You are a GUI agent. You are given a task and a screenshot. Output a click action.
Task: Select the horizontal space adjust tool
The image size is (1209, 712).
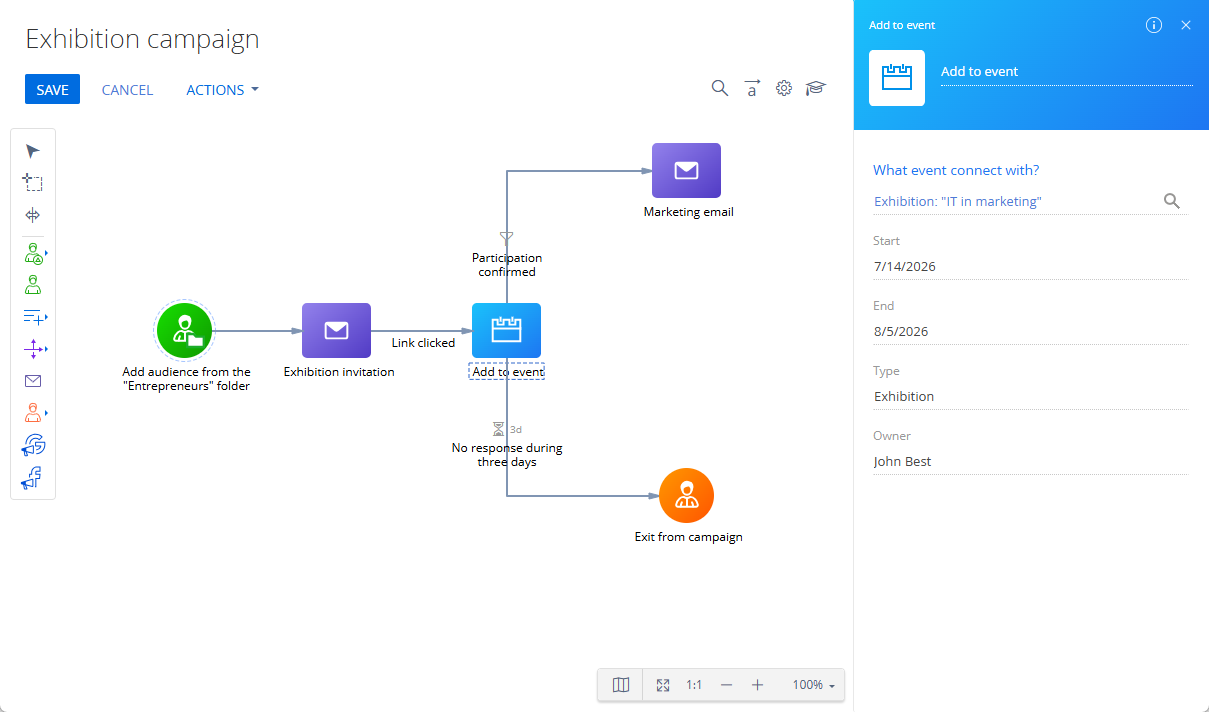click(33, 215)
